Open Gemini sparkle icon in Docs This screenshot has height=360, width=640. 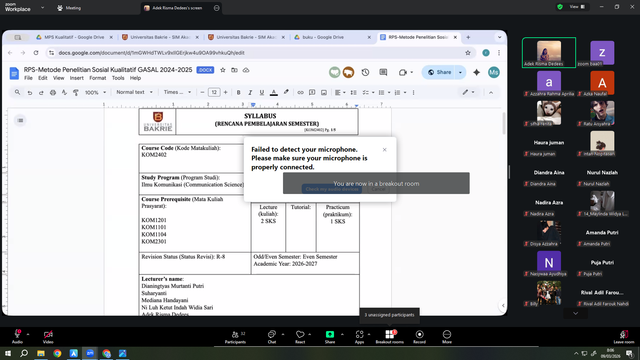click(476, 72)
